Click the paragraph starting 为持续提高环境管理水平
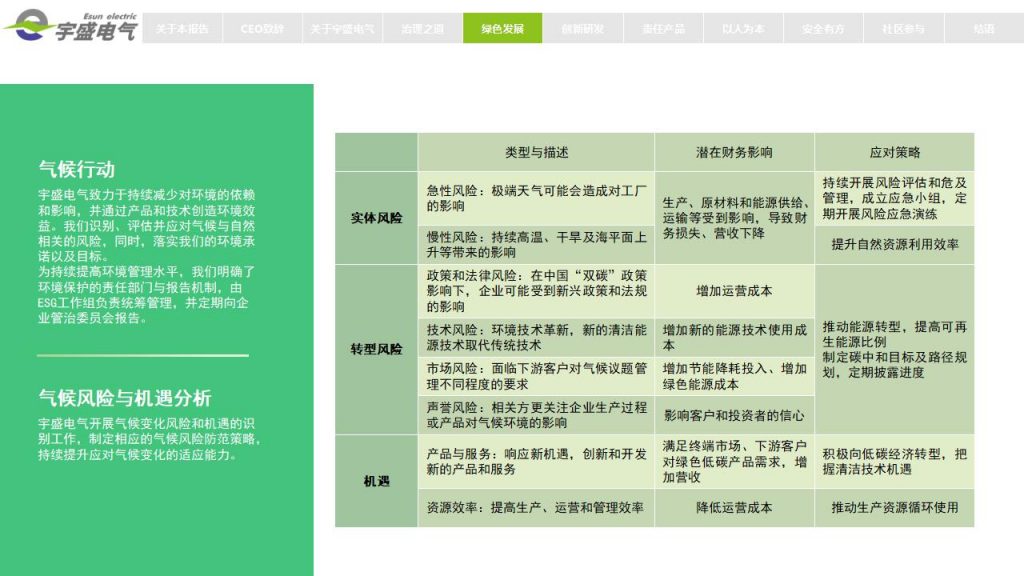Screen dimensions: 1024x576 coord(146,295)
